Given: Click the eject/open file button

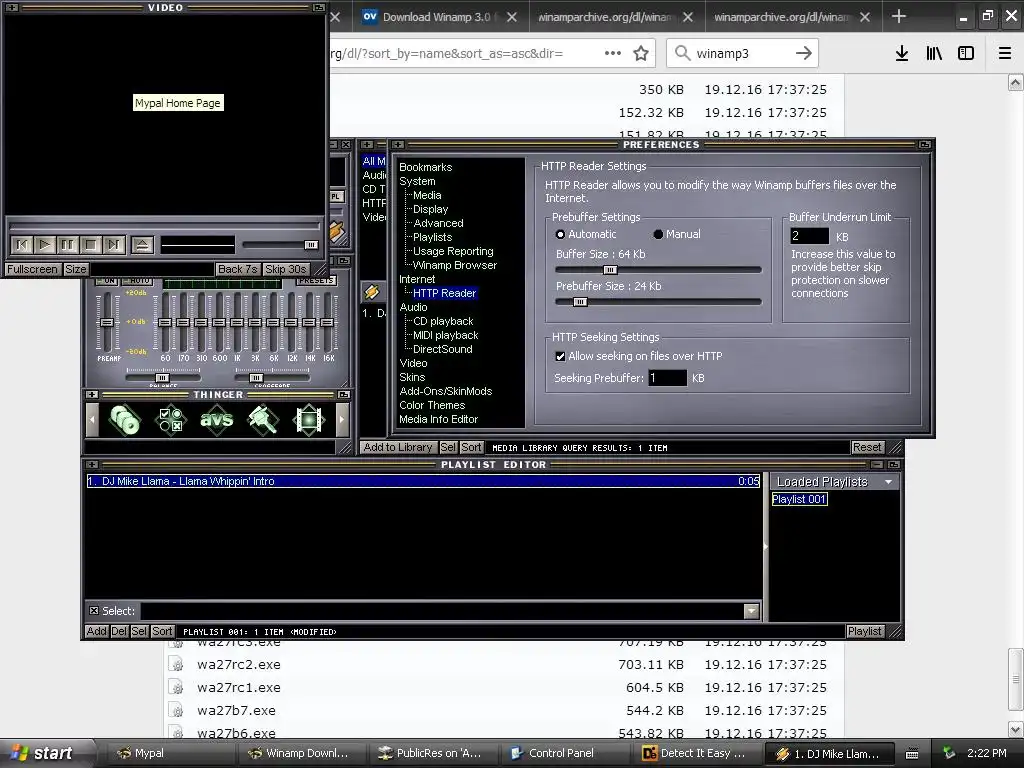Looking at the screenshot, I should coord(142,245).
